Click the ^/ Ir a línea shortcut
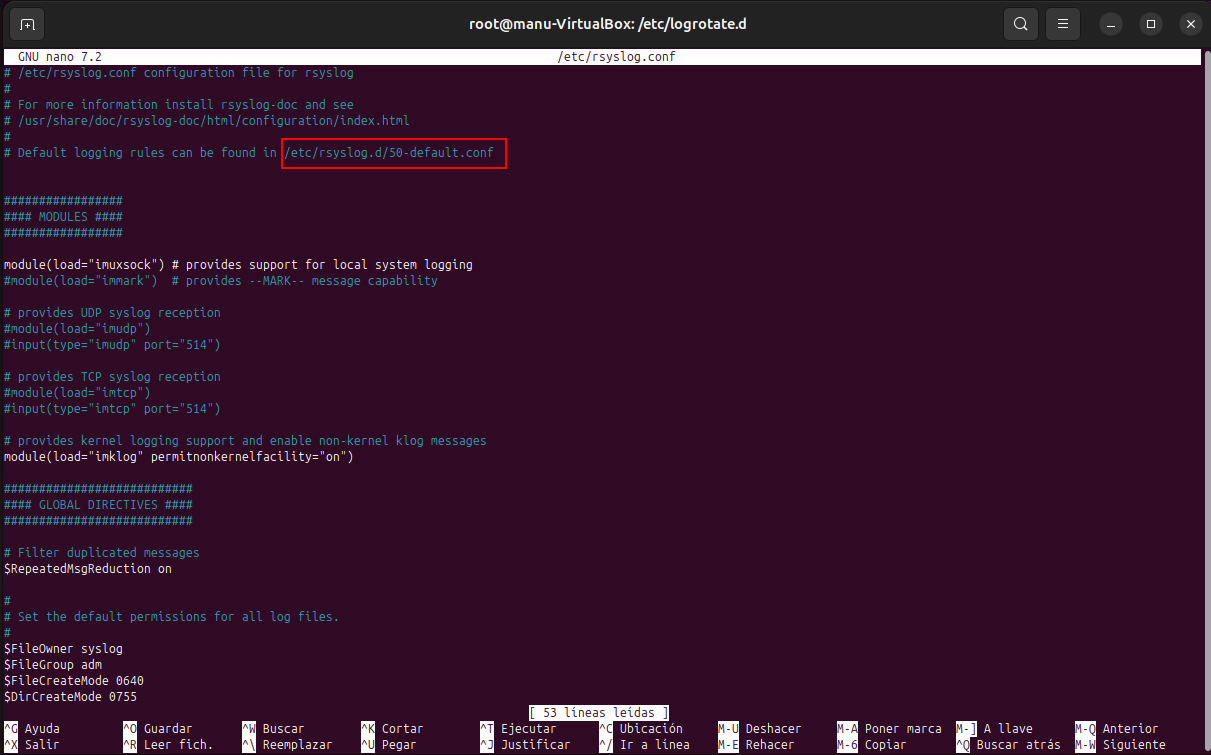 tap(644, 745)
